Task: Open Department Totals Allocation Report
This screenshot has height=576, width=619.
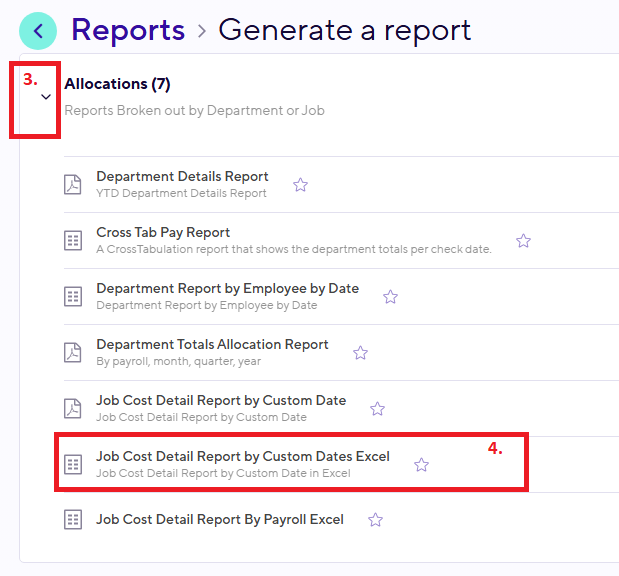Action: [x=212, y=344]
